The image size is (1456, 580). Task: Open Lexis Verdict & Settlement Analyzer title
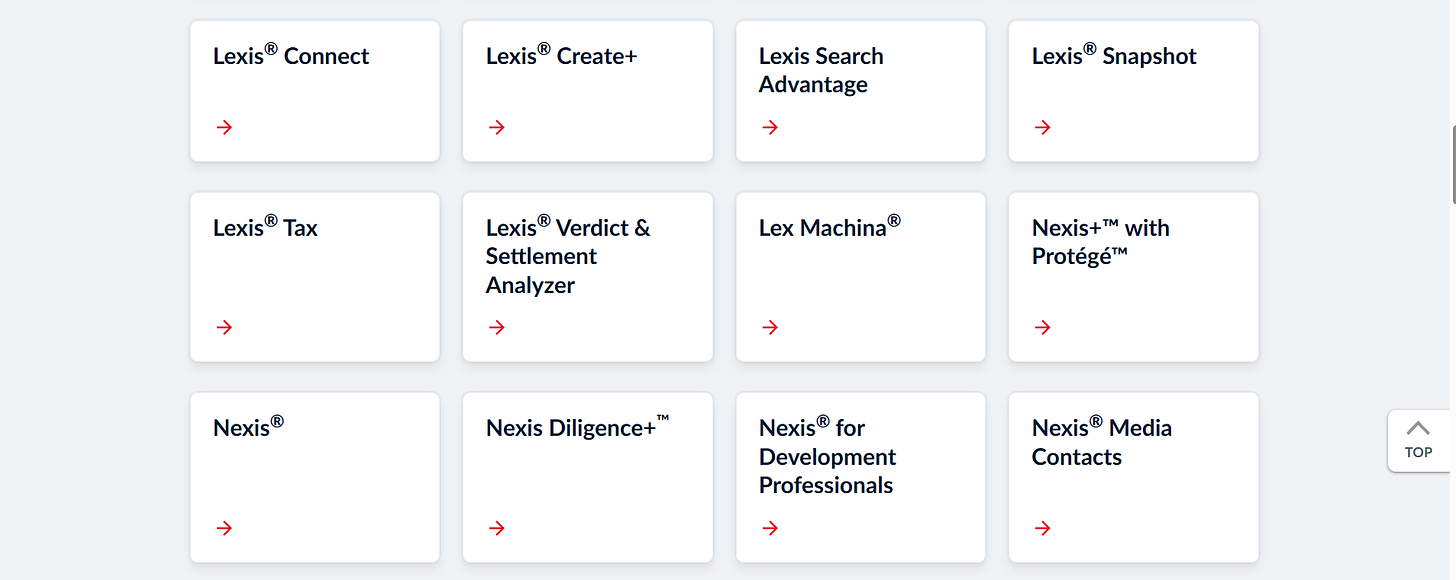point(568,256)
